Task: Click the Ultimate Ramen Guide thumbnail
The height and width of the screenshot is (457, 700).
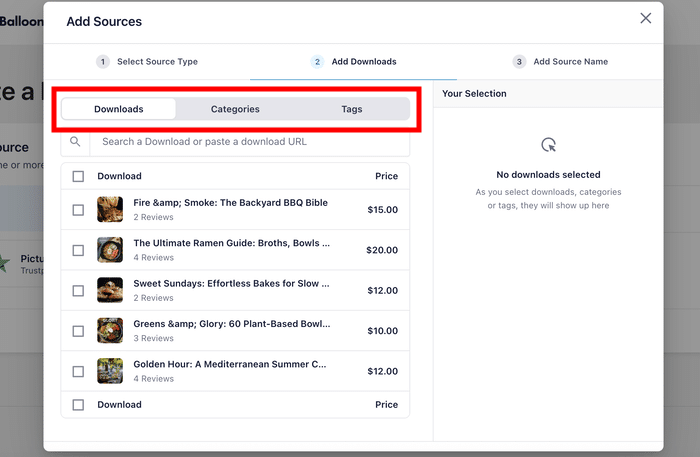Action: [x=110, y=250]
